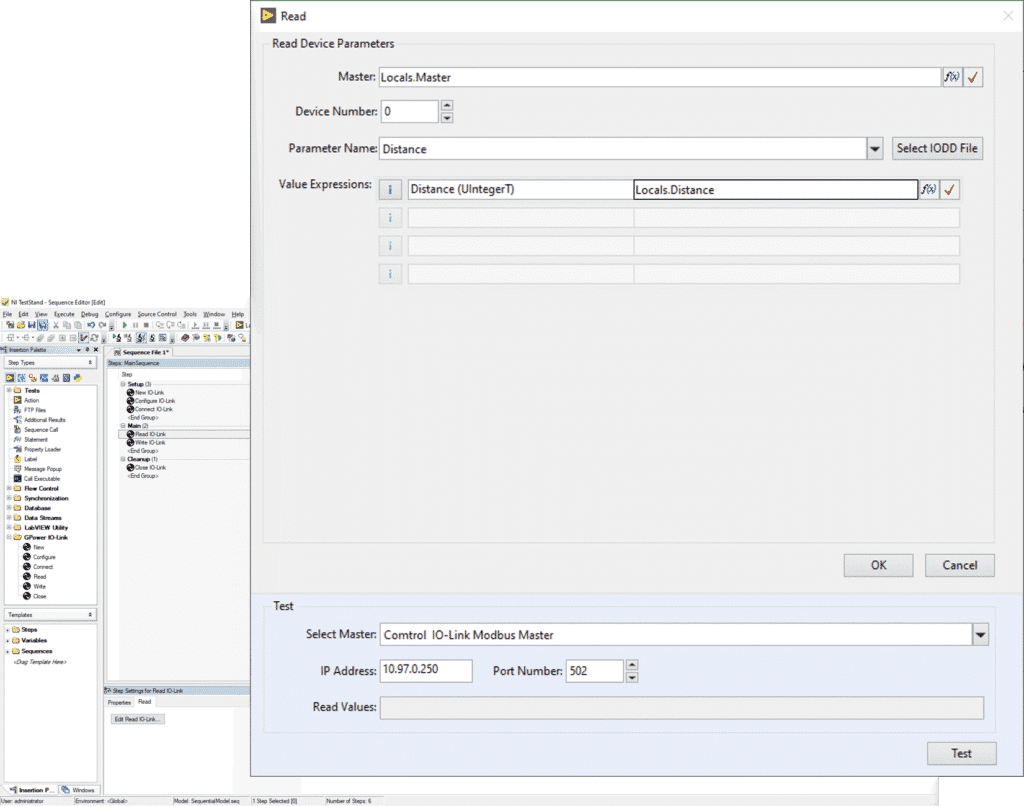
Task: Click the f(x) expression browser beside Master field
Action: point(951,77)
